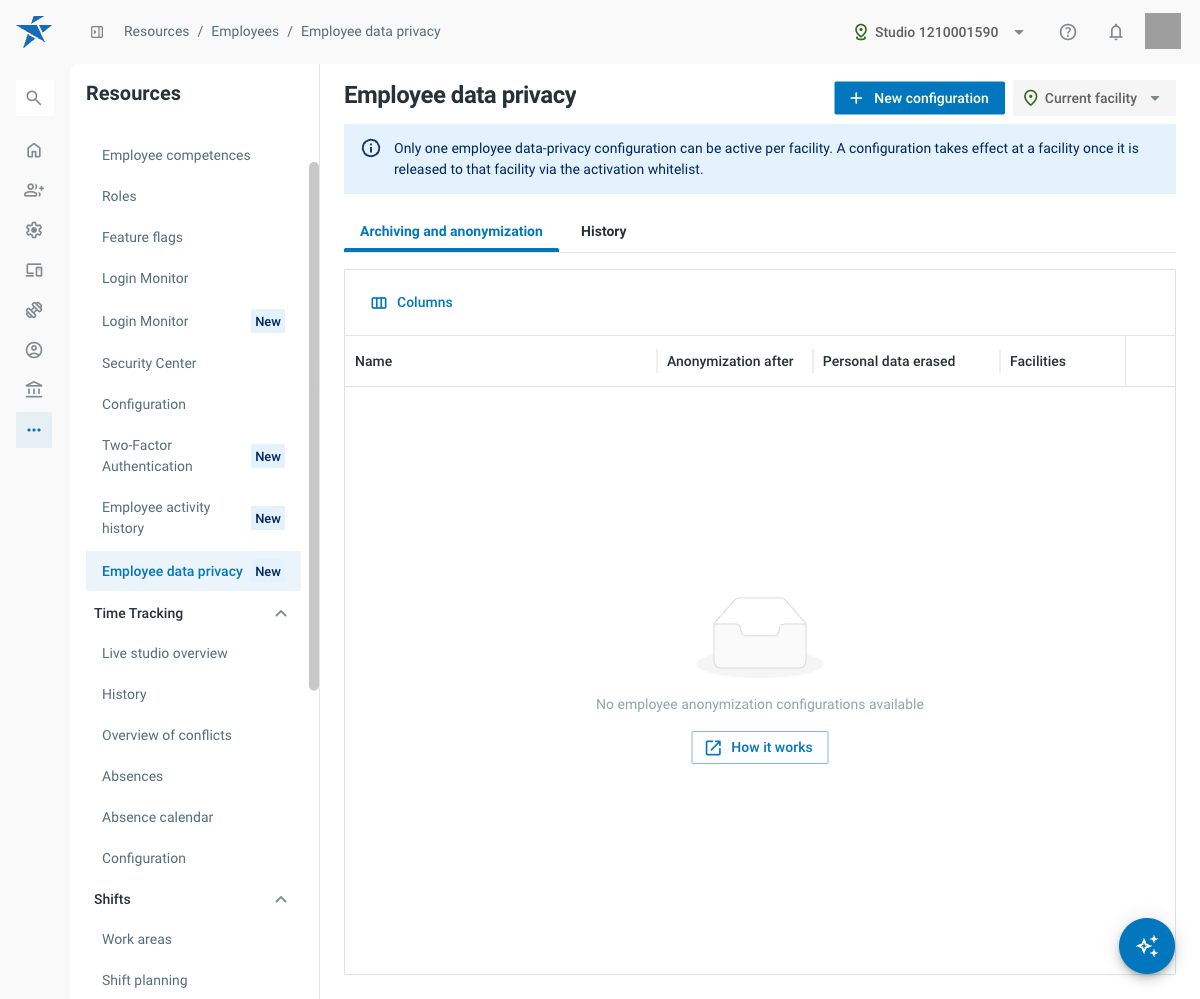Select Employee data privacy sidebar item
Viewport: 1200px width, 999px height.
tap(193, 571)
